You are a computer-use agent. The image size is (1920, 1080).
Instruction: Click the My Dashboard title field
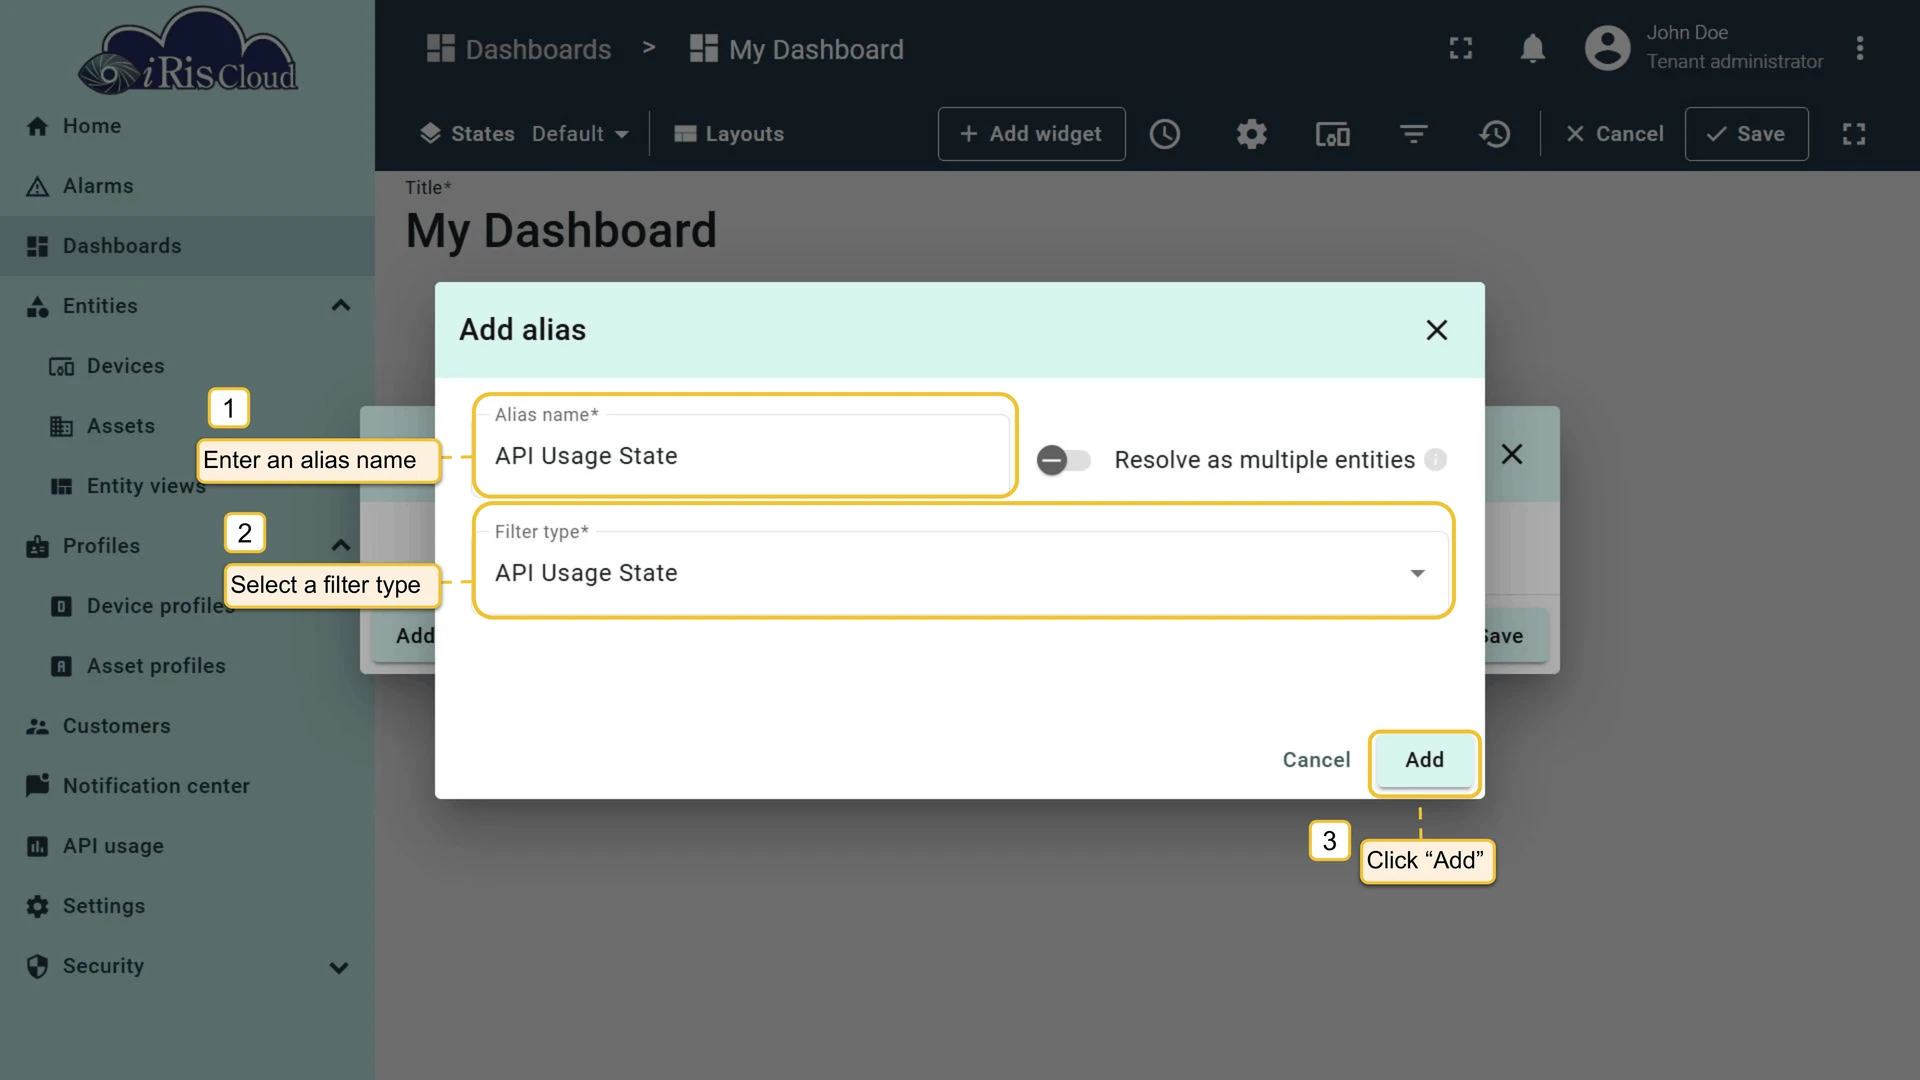click(x=561, y=231)
